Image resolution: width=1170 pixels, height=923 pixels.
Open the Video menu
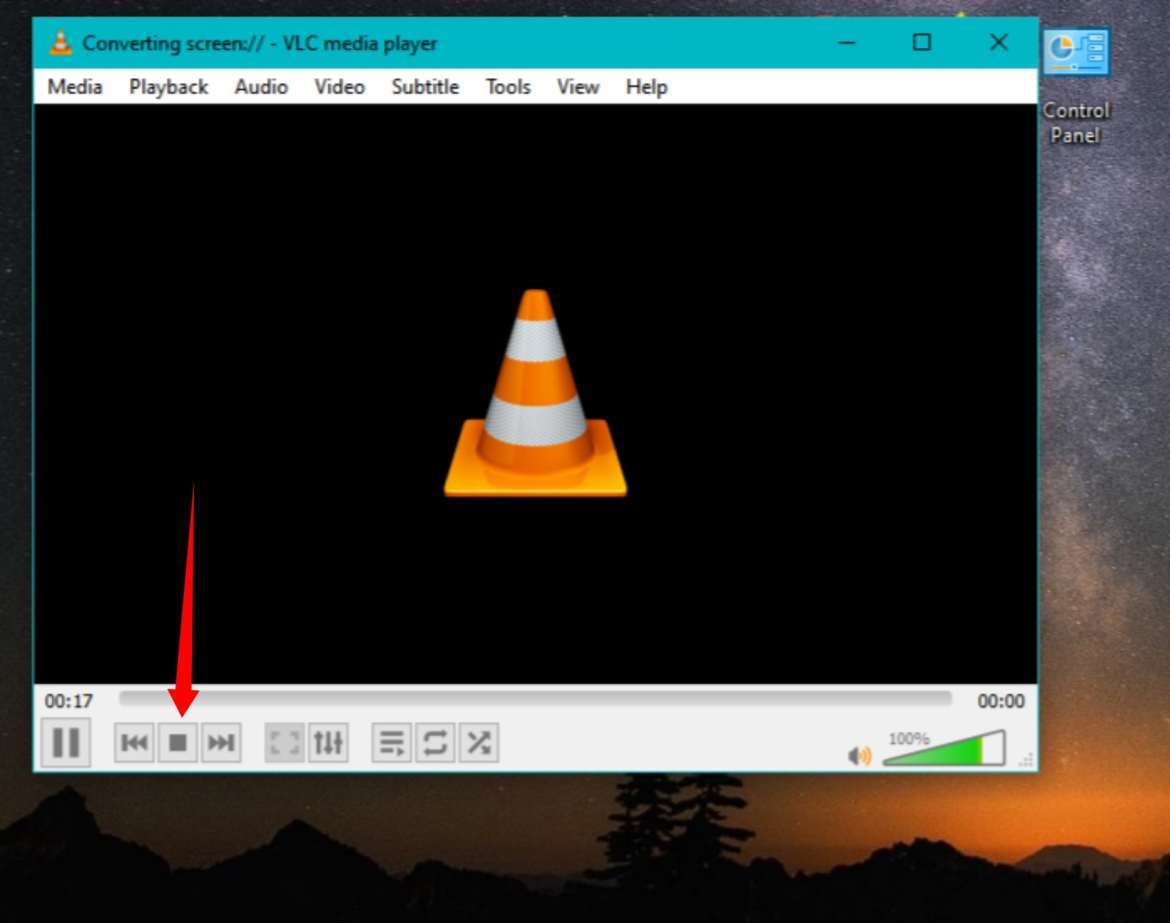[340, 87]
